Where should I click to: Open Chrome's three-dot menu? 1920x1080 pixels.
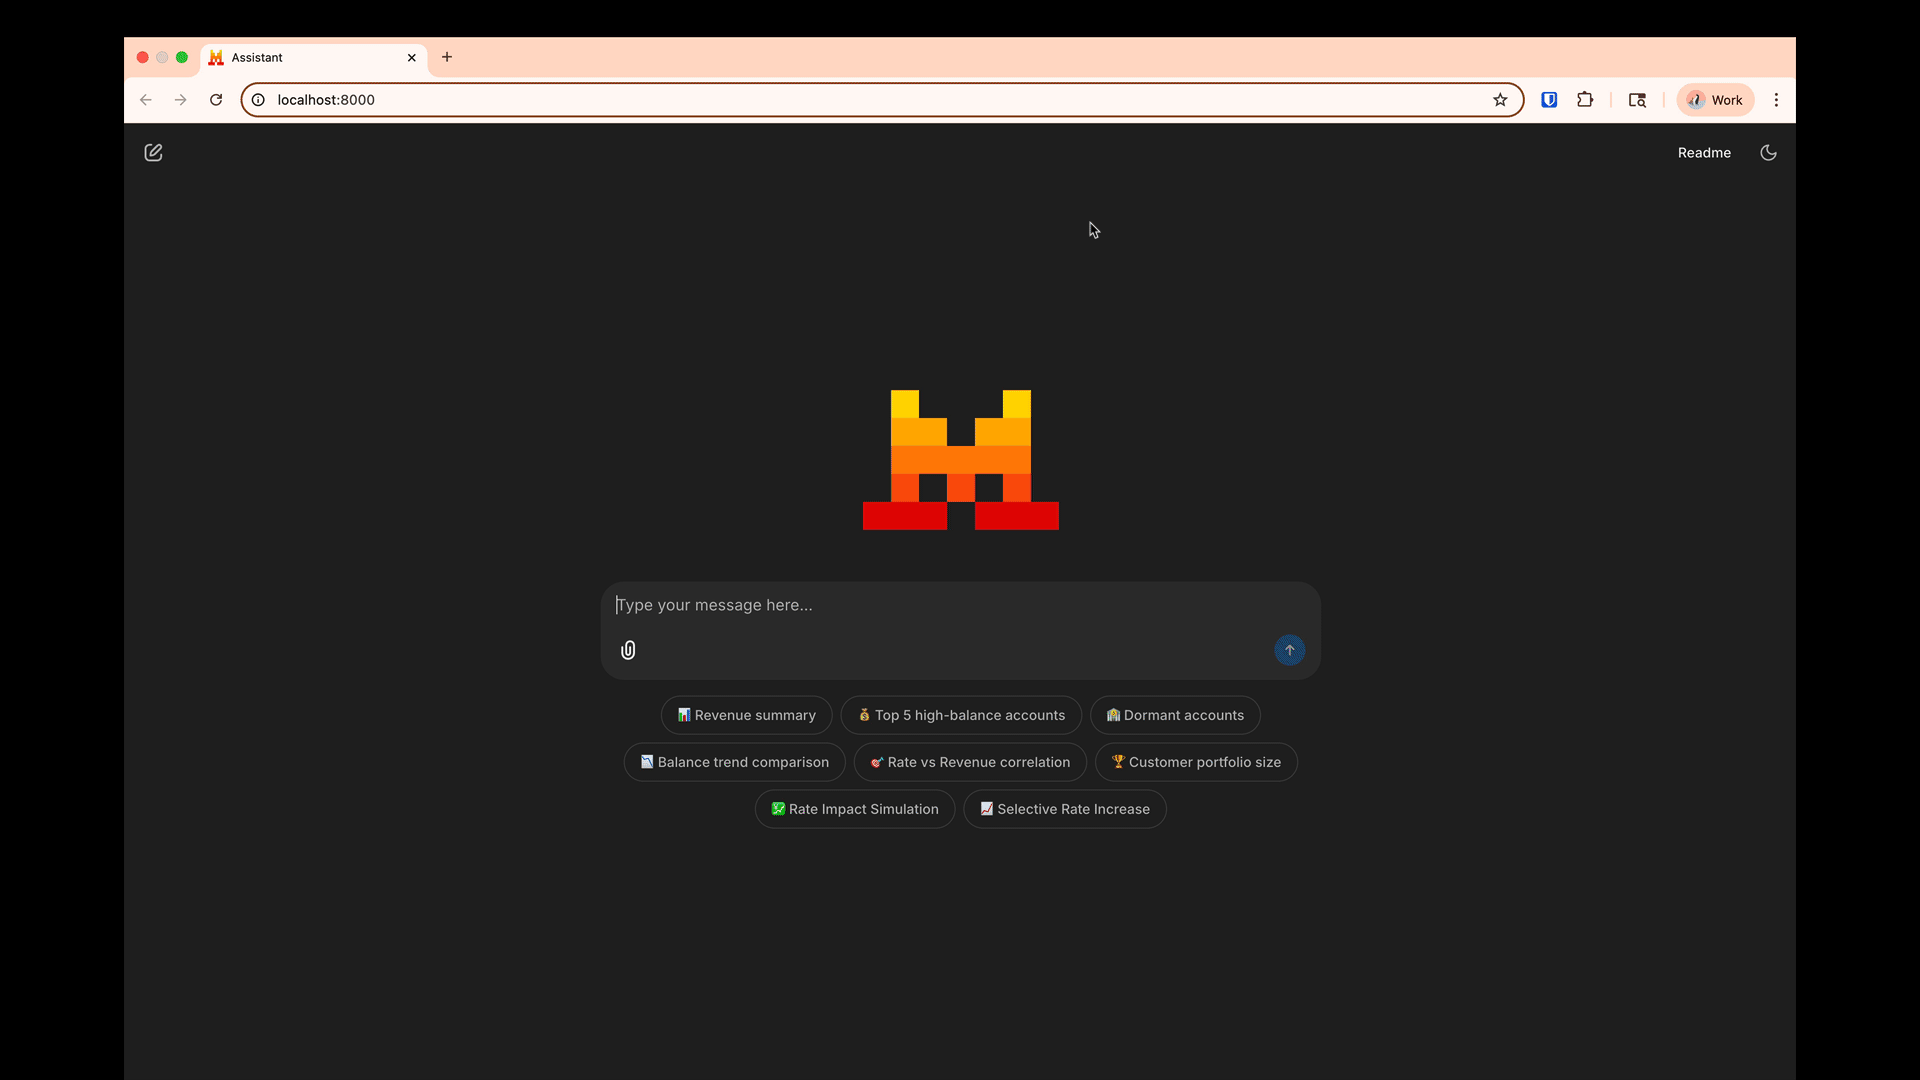(1776, 100)
